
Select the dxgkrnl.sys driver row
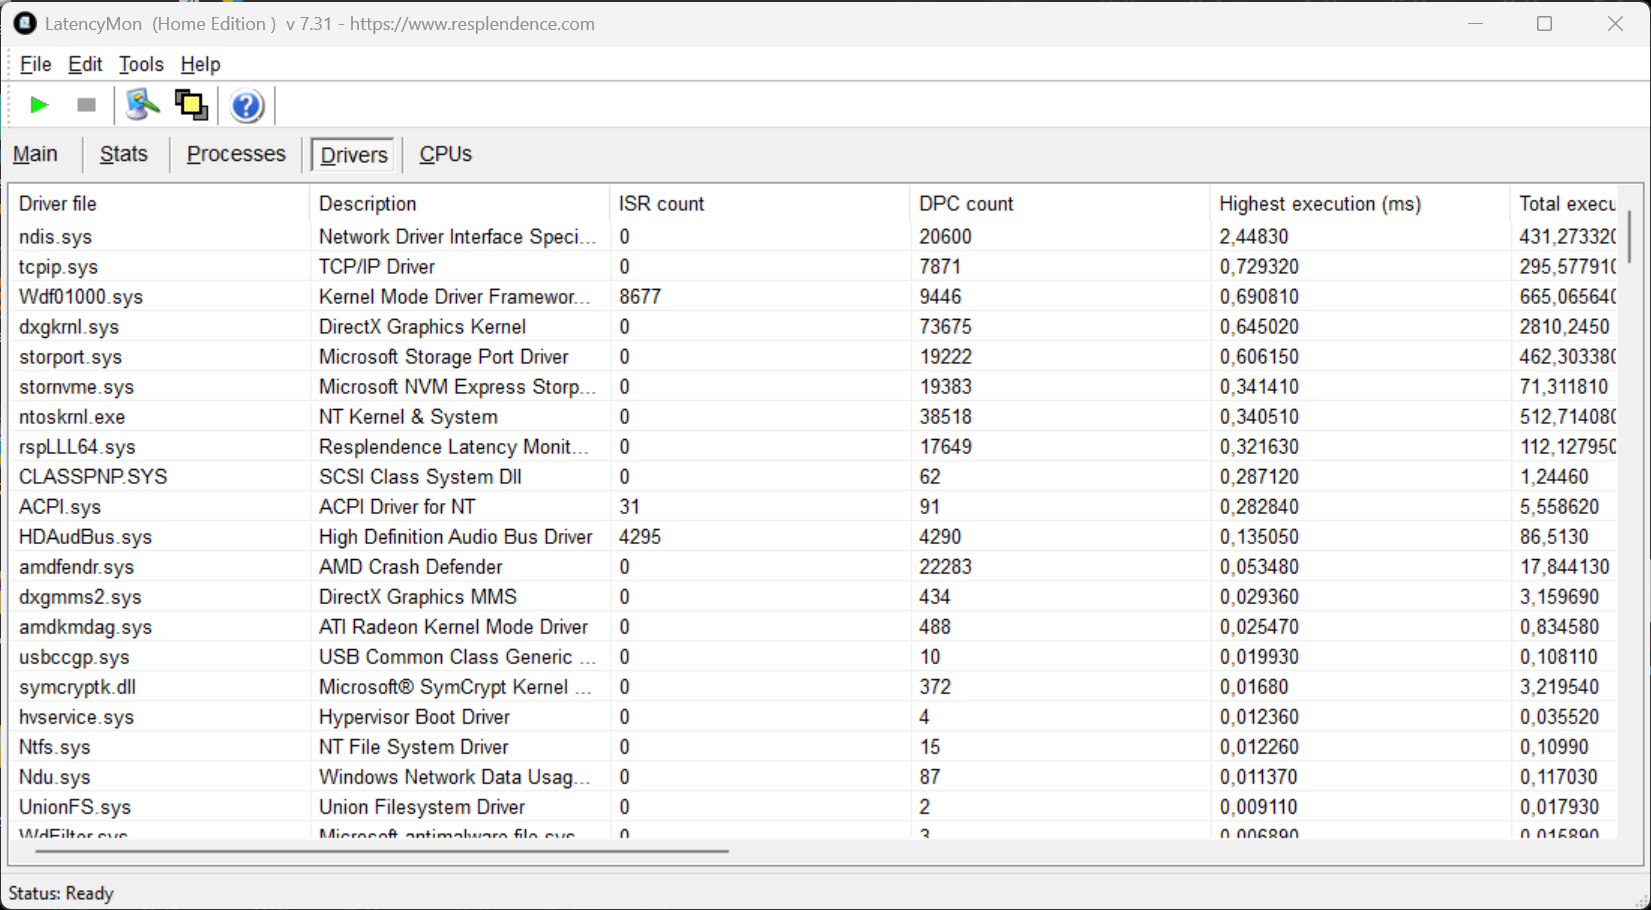click(69, 327)
